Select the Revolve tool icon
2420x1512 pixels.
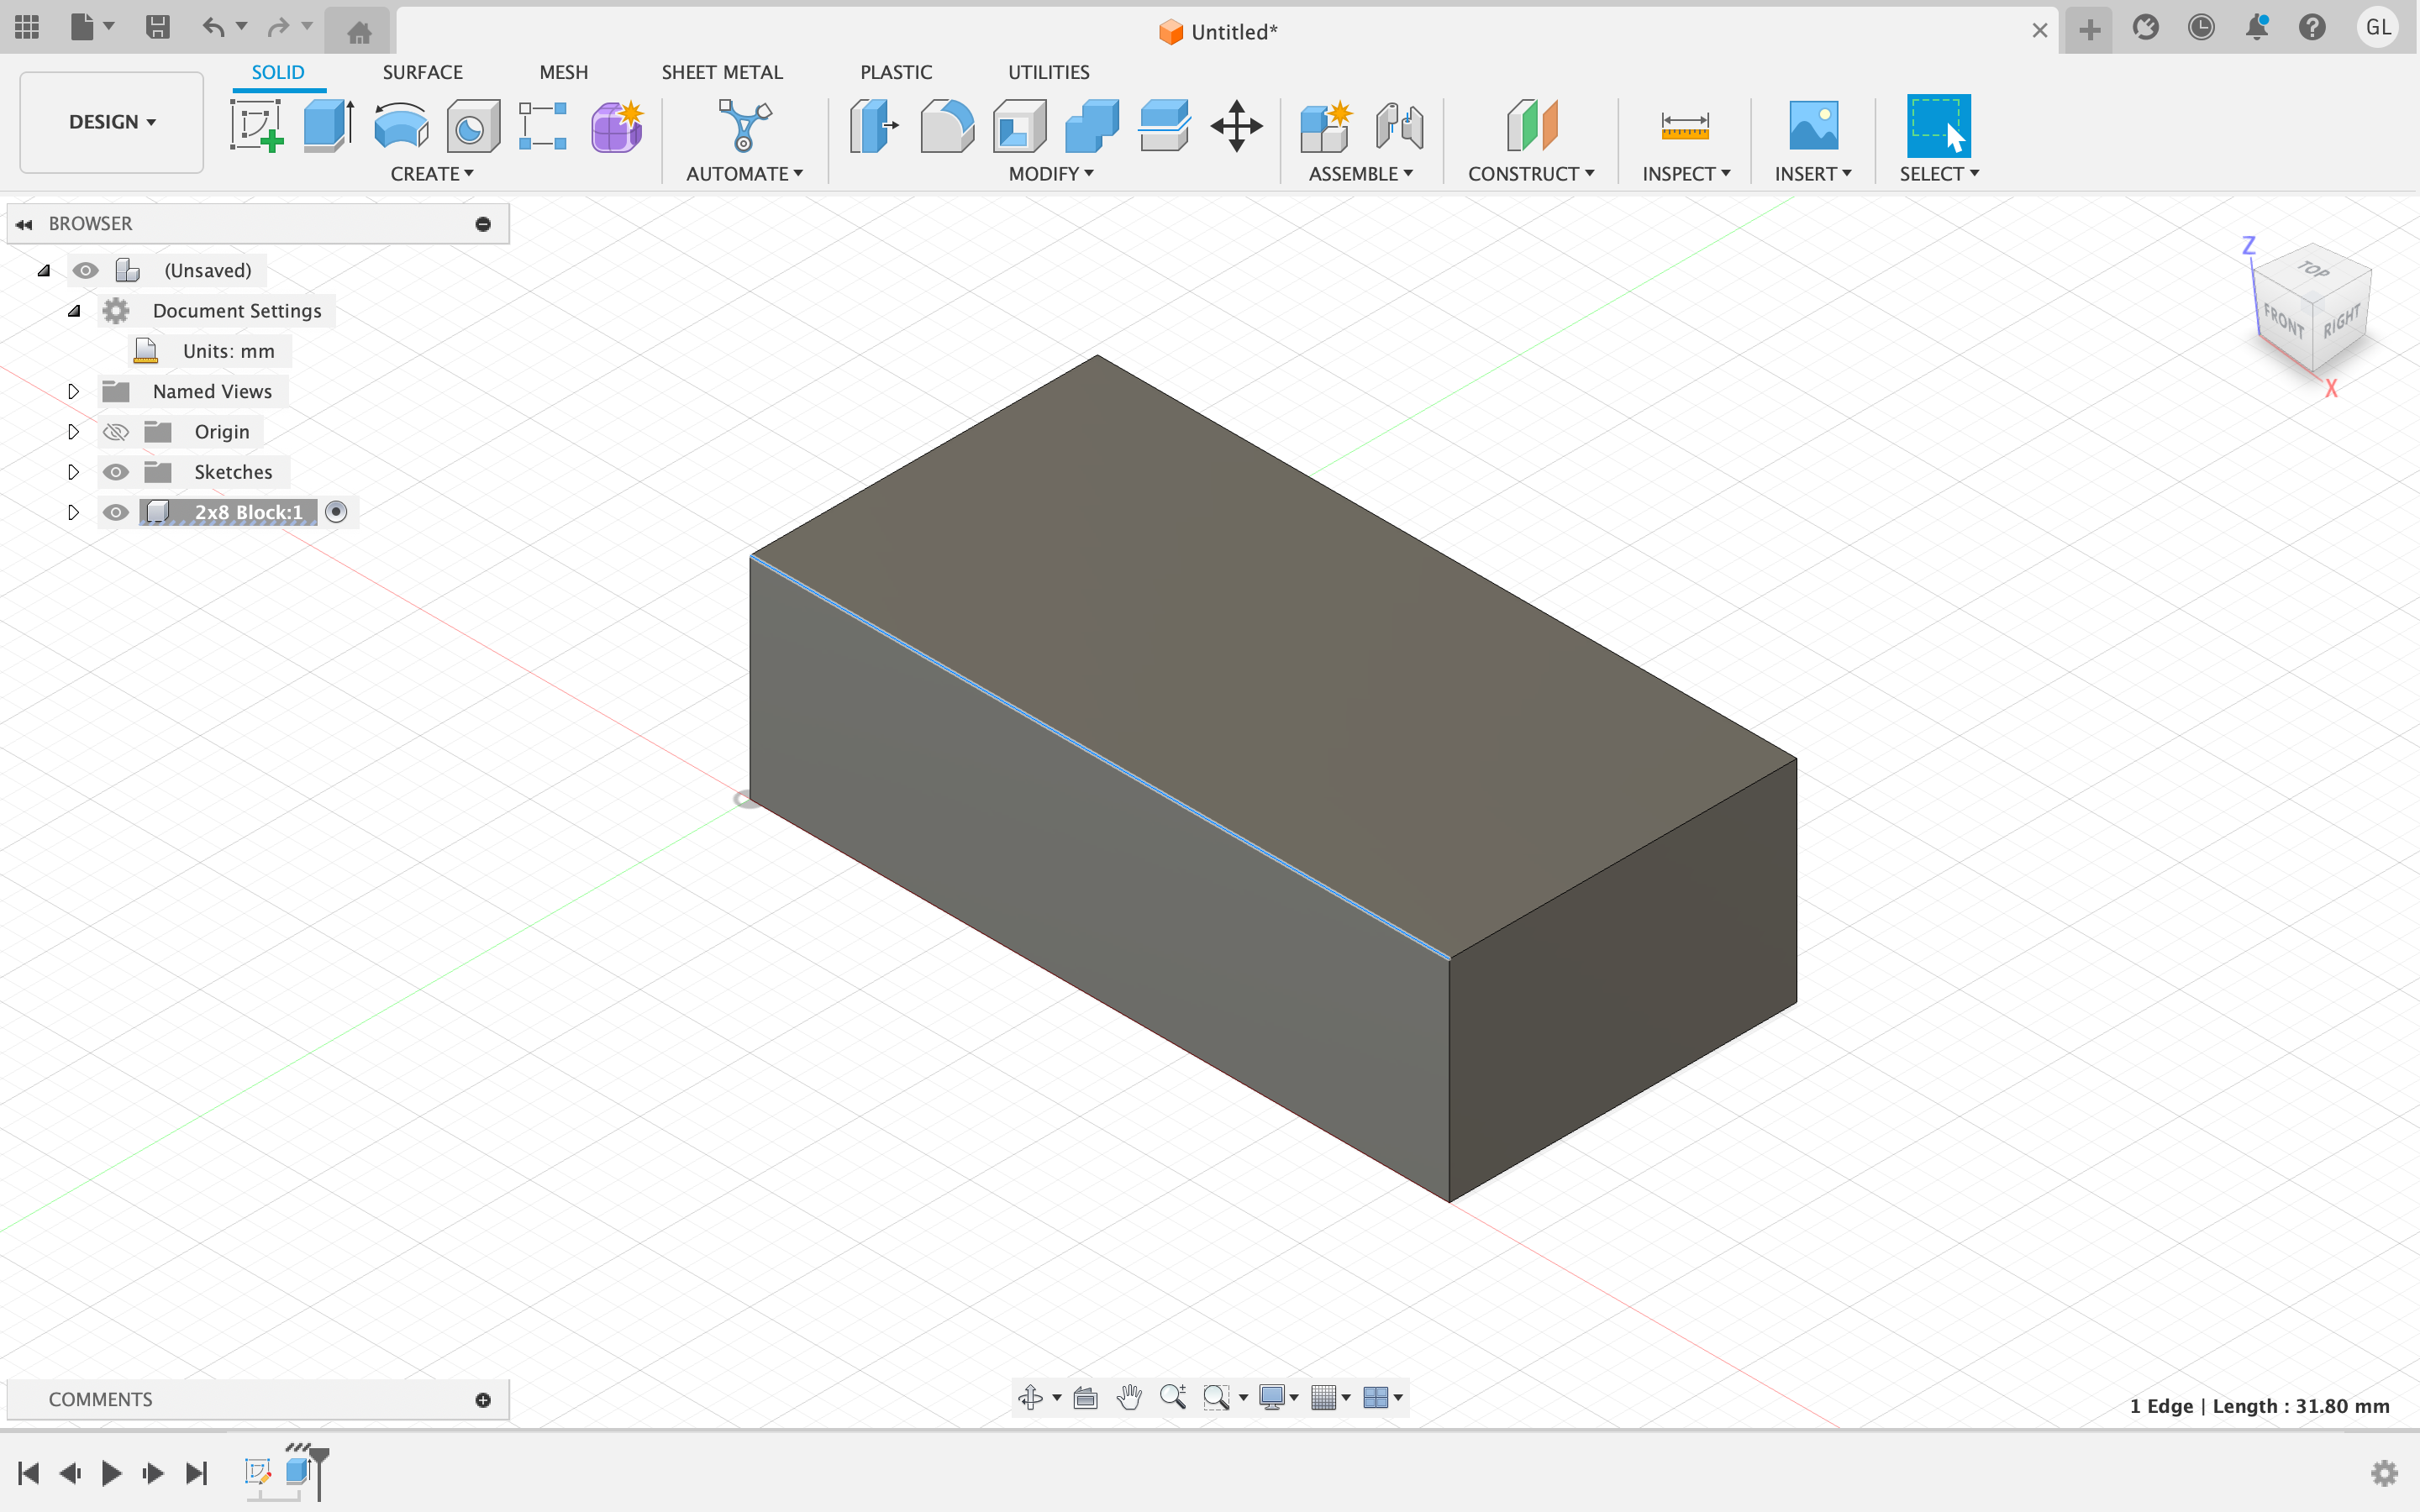click(400, 126)
